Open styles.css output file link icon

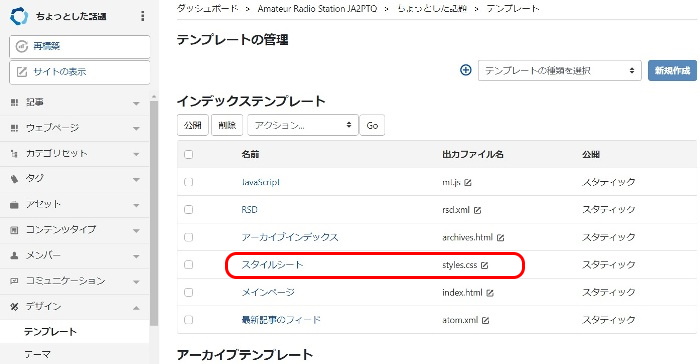pyautogui.click(x=484, y=265)
